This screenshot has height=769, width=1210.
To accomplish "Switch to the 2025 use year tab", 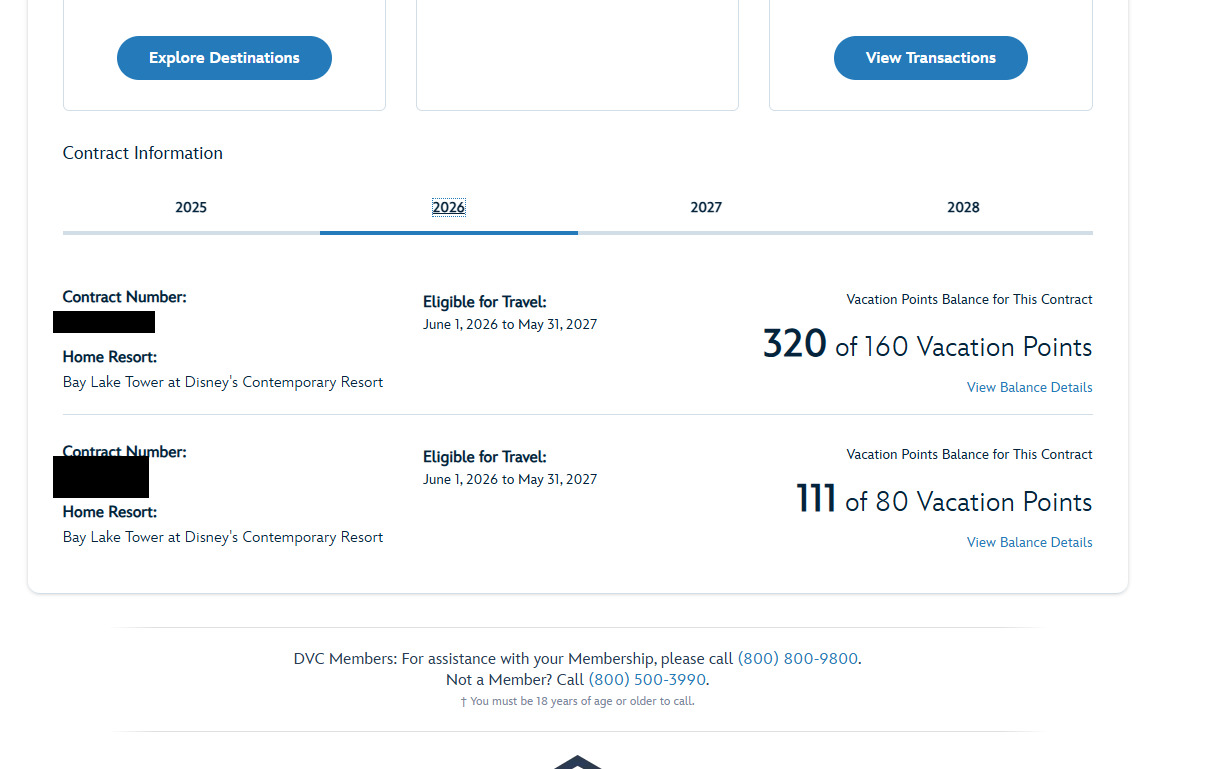I will click(x=191, y=208).
